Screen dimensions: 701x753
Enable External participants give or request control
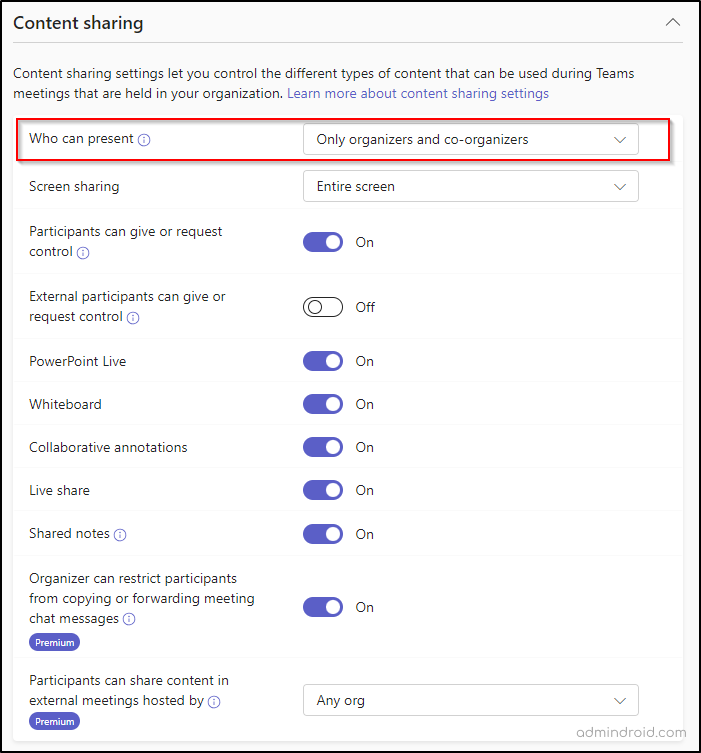[323, 307]
